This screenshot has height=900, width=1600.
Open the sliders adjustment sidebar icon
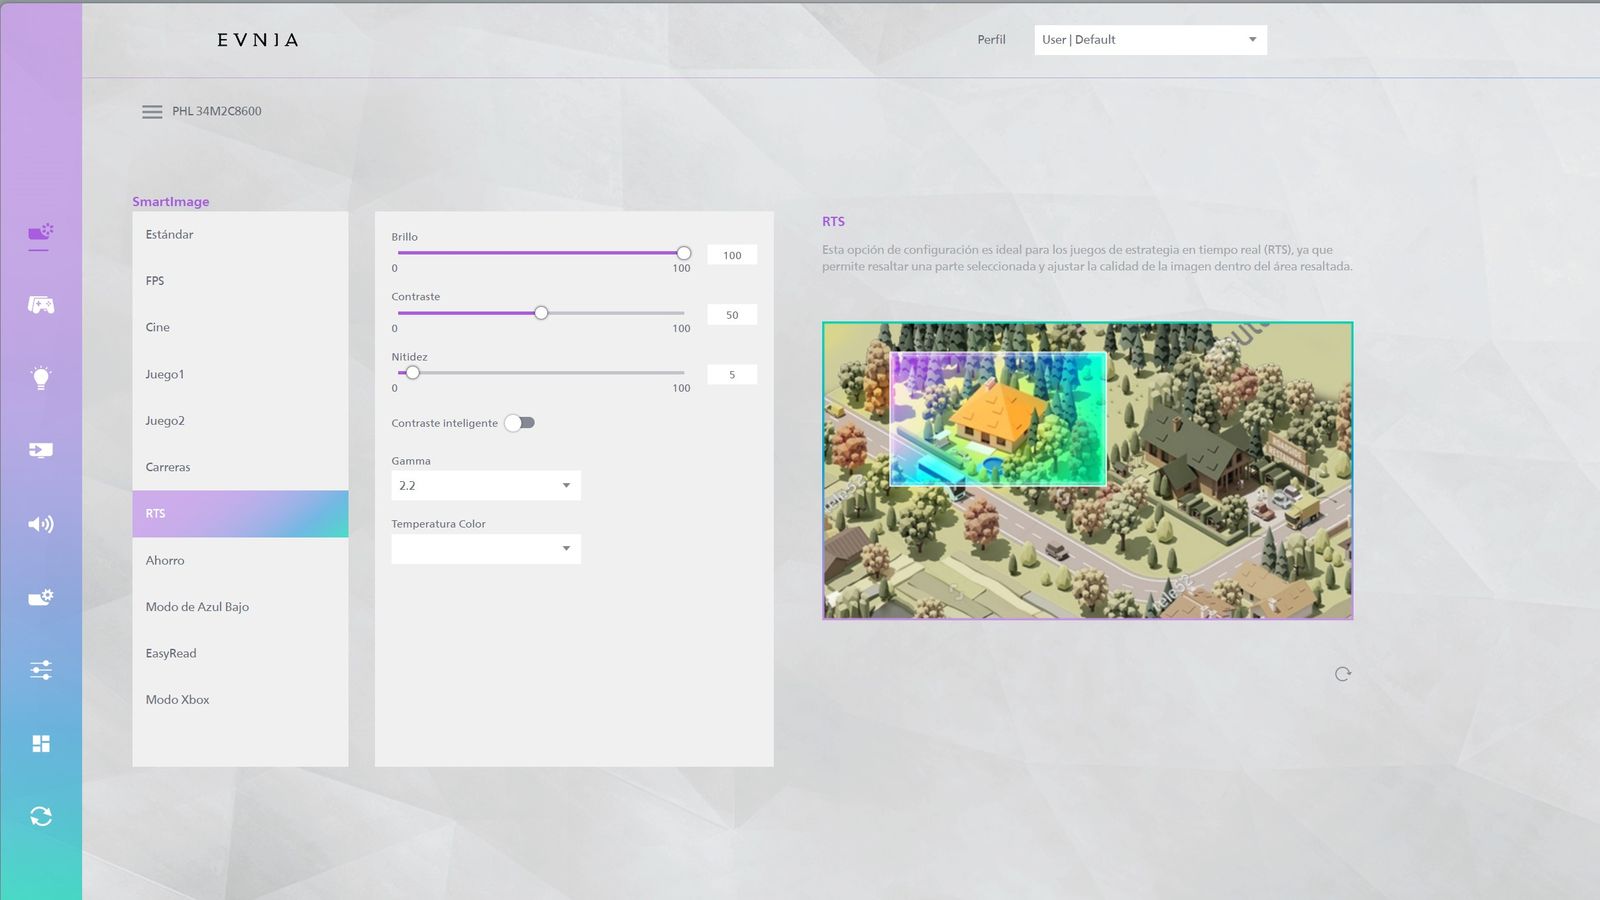coord(40,670)
